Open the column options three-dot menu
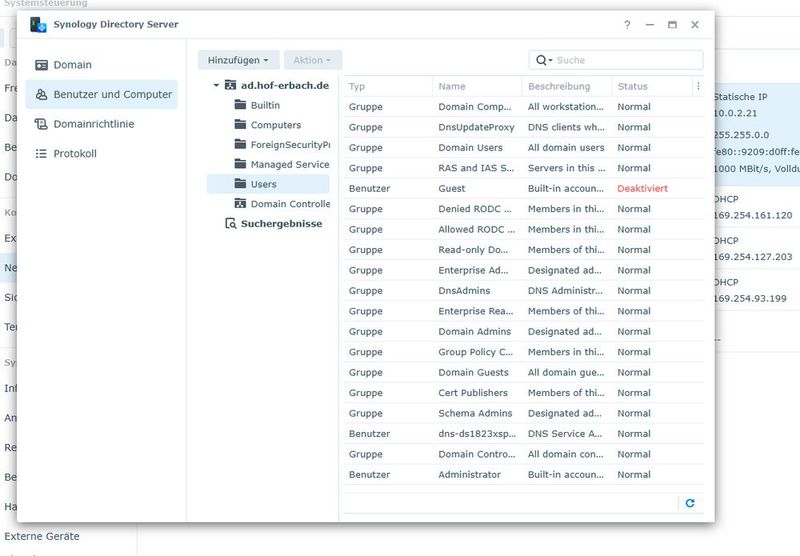Image resolution: width=800 pixels, height=556 pixels. [698, 86]
